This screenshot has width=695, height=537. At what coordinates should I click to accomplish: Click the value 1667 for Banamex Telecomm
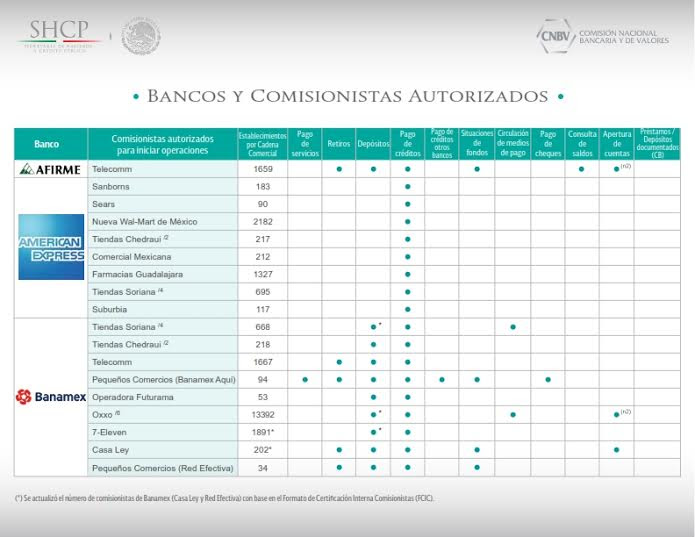(x=263, y=362)
